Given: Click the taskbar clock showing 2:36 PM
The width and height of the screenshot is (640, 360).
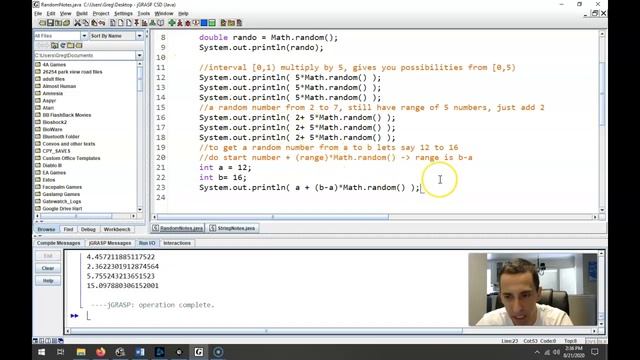Looking at the screenshot, I should (573, 351).
